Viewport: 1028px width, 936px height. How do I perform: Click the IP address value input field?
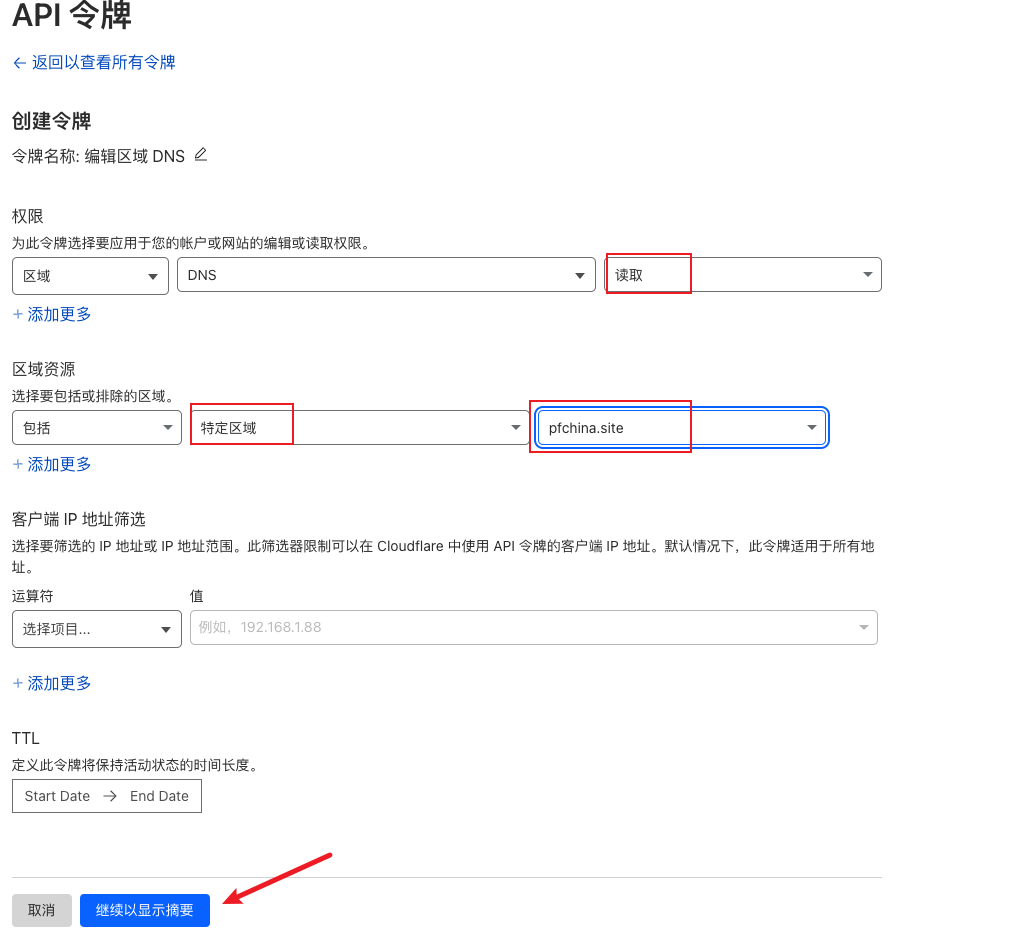coord(520,628)
